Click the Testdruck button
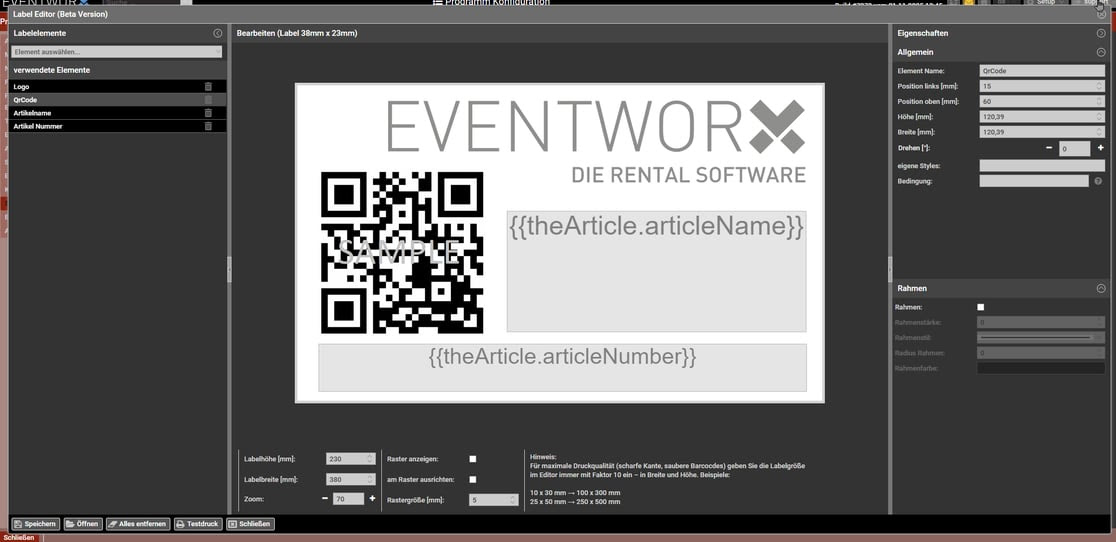1116x542 pixels. 197,524
